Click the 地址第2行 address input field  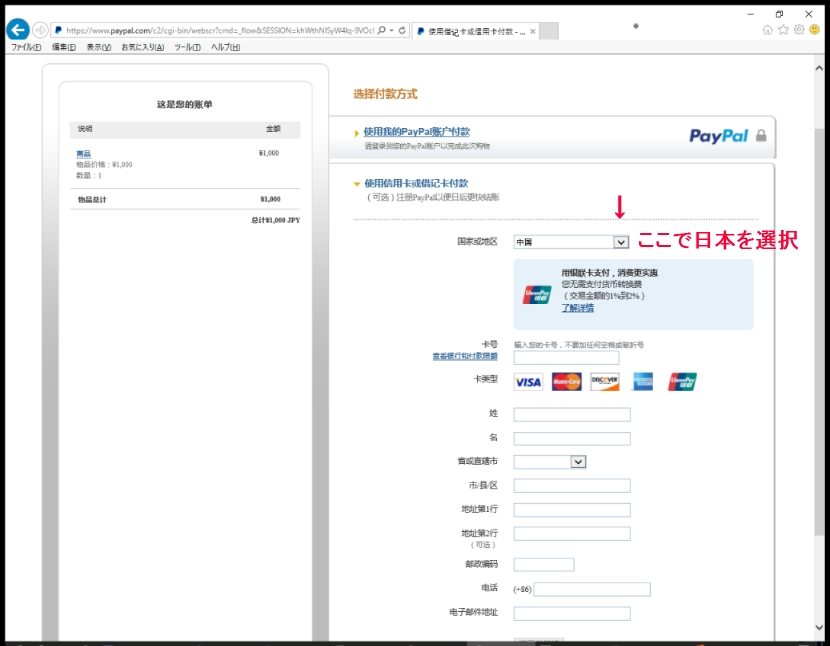572,534
